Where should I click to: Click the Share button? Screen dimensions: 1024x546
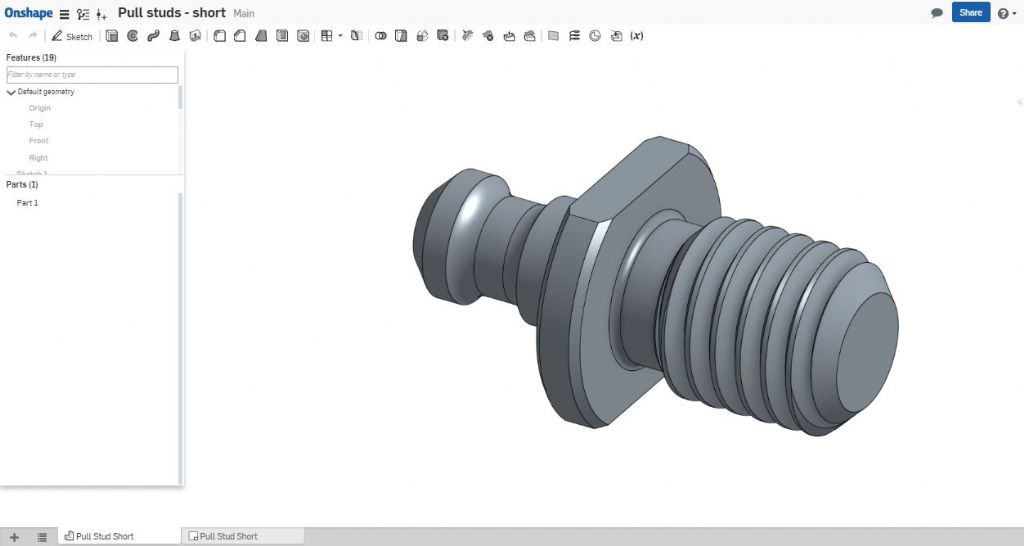pyautogui.click(x=970, y=12)
